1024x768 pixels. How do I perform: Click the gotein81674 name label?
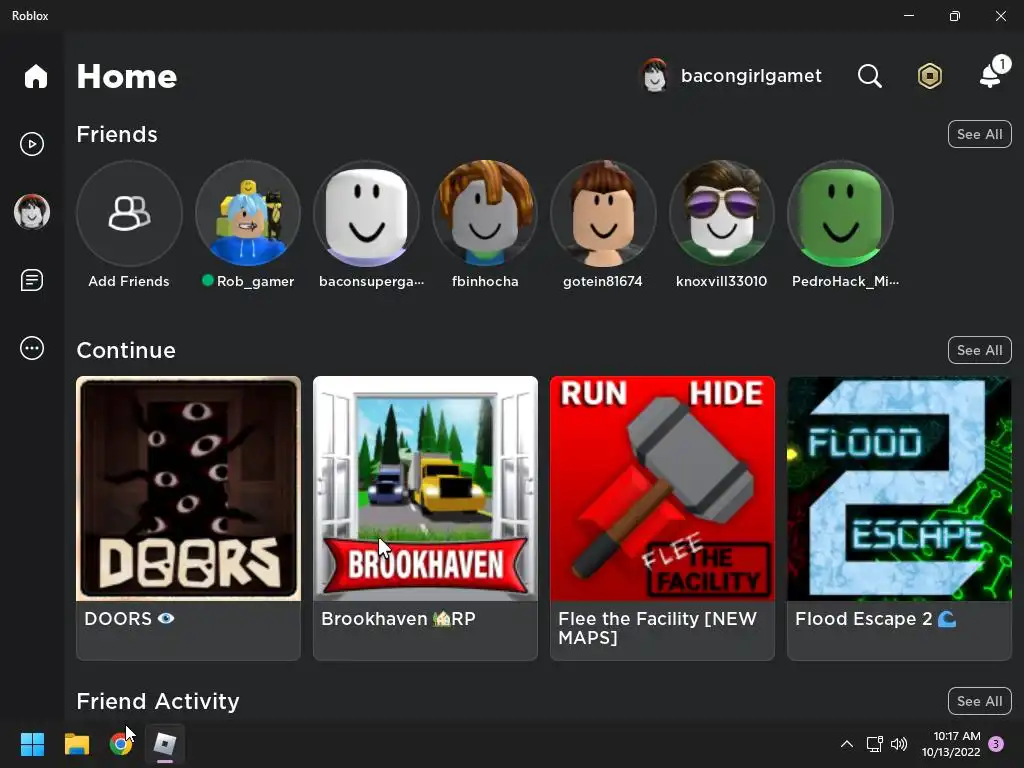coord(603,281)
